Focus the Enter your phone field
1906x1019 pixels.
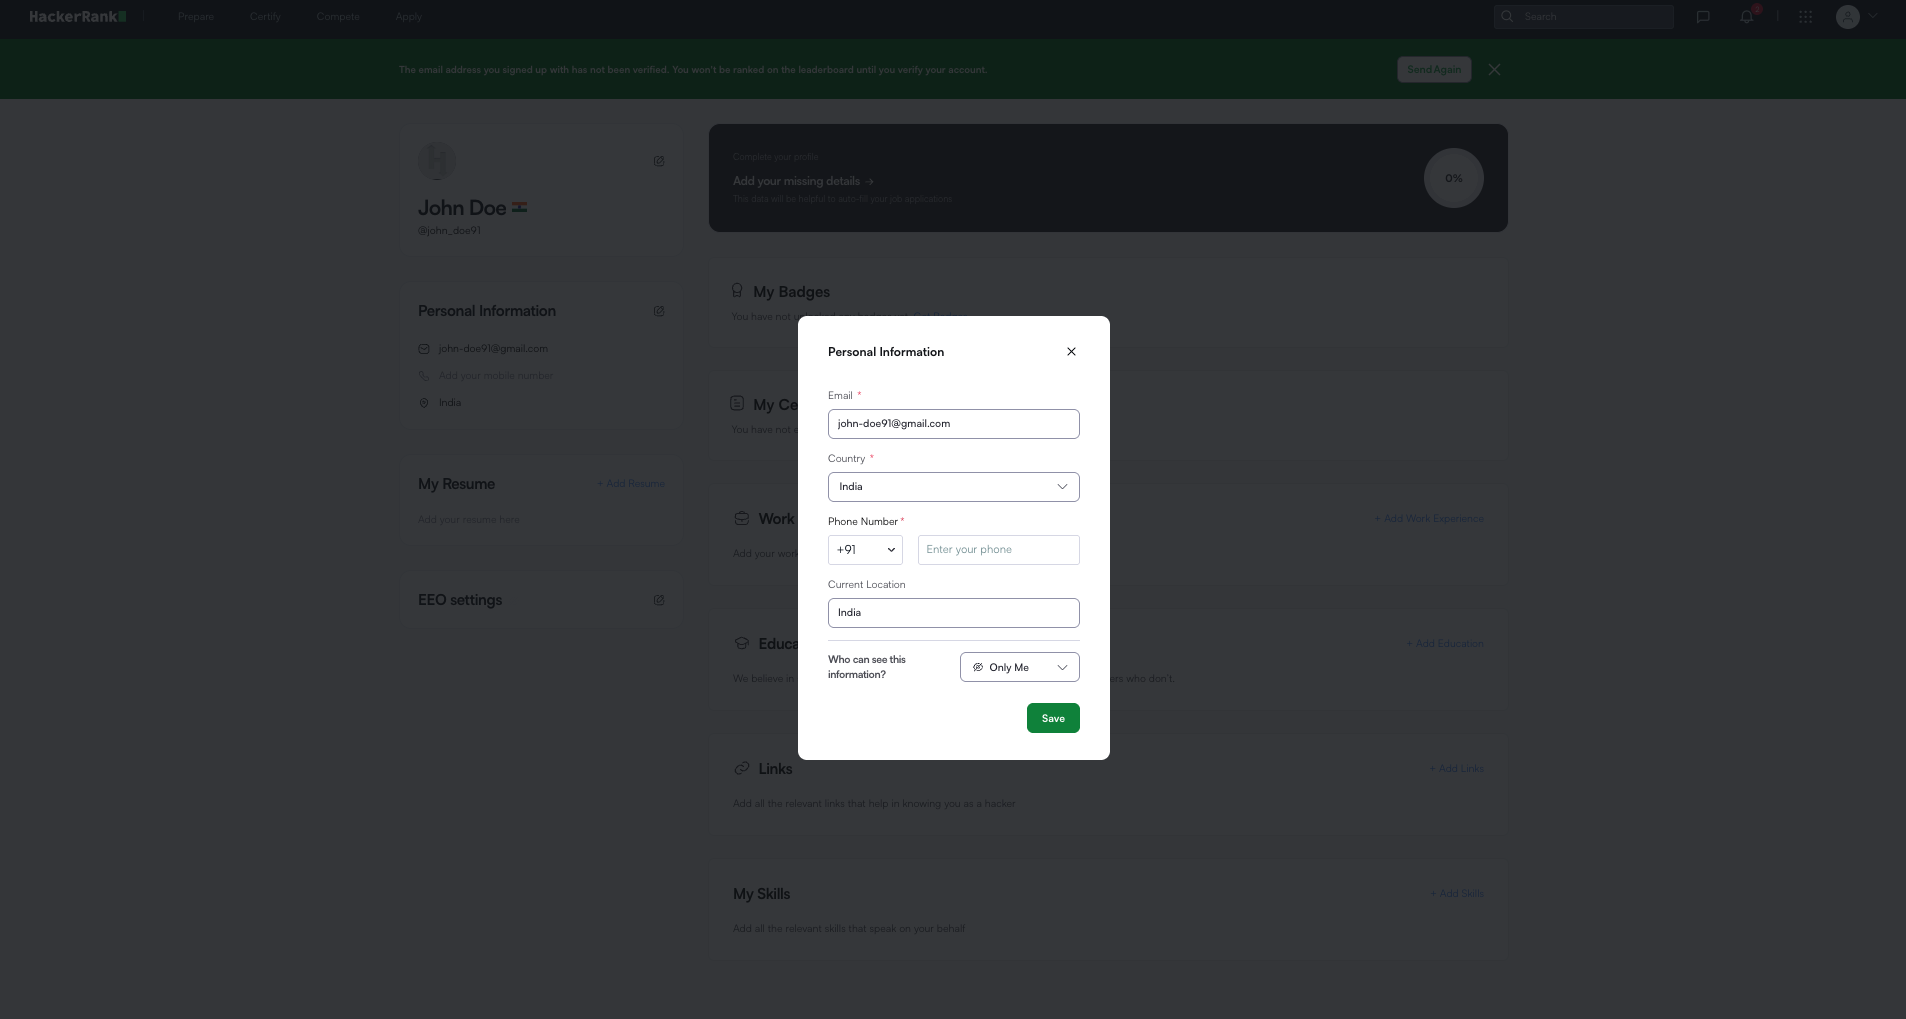pyautogui.click(x=999, y=550)
